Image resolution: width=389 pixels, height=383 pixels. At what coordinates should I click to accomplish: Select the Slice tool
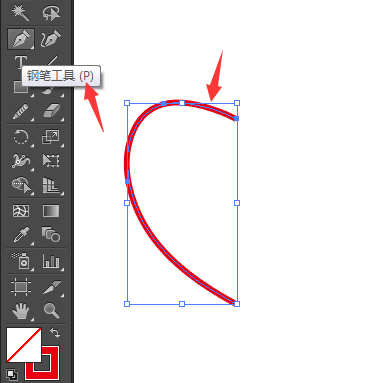tap(52, 288)
